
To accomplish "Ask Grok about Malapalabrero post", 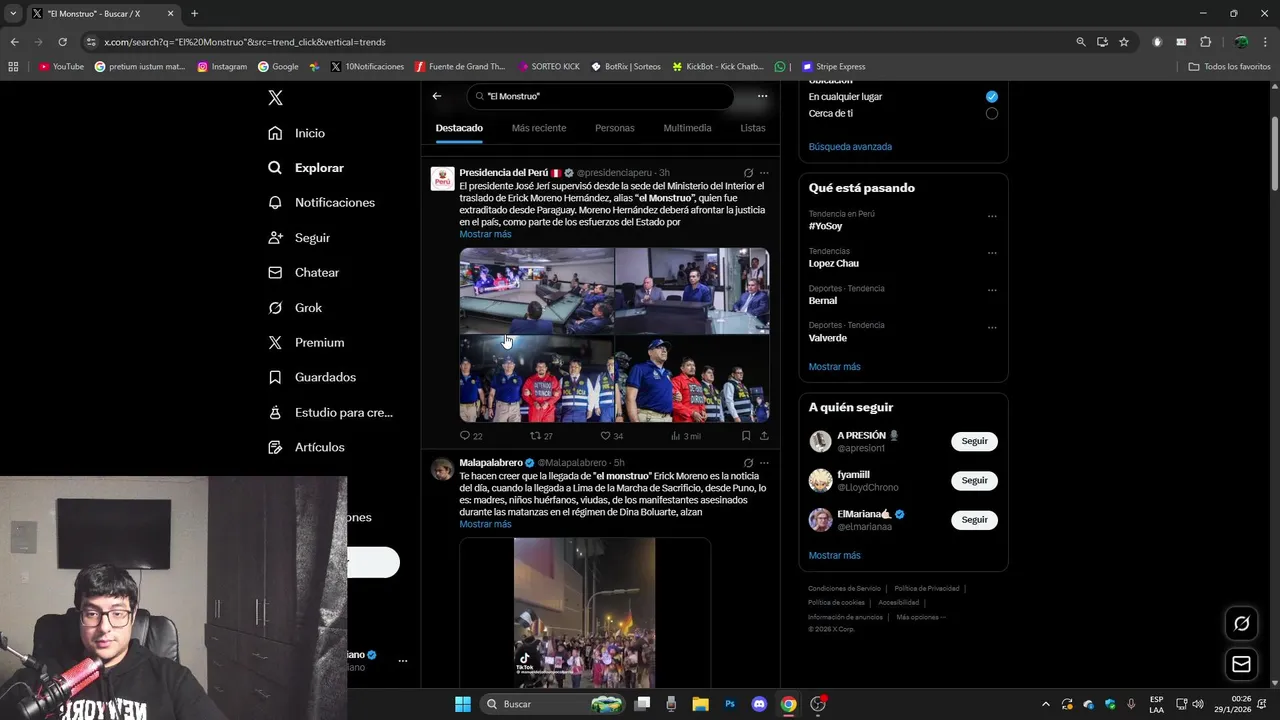I will pyautogui.click(x=748, y=463).
